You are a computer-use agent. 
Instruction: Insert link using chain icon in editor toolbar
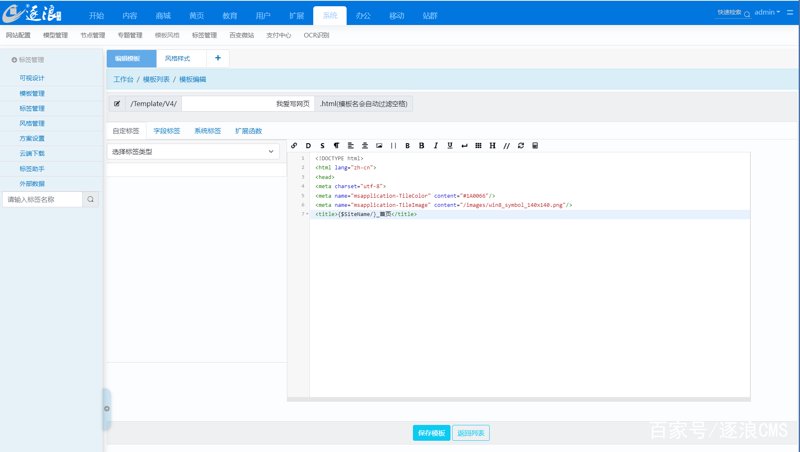click(294, 145)
